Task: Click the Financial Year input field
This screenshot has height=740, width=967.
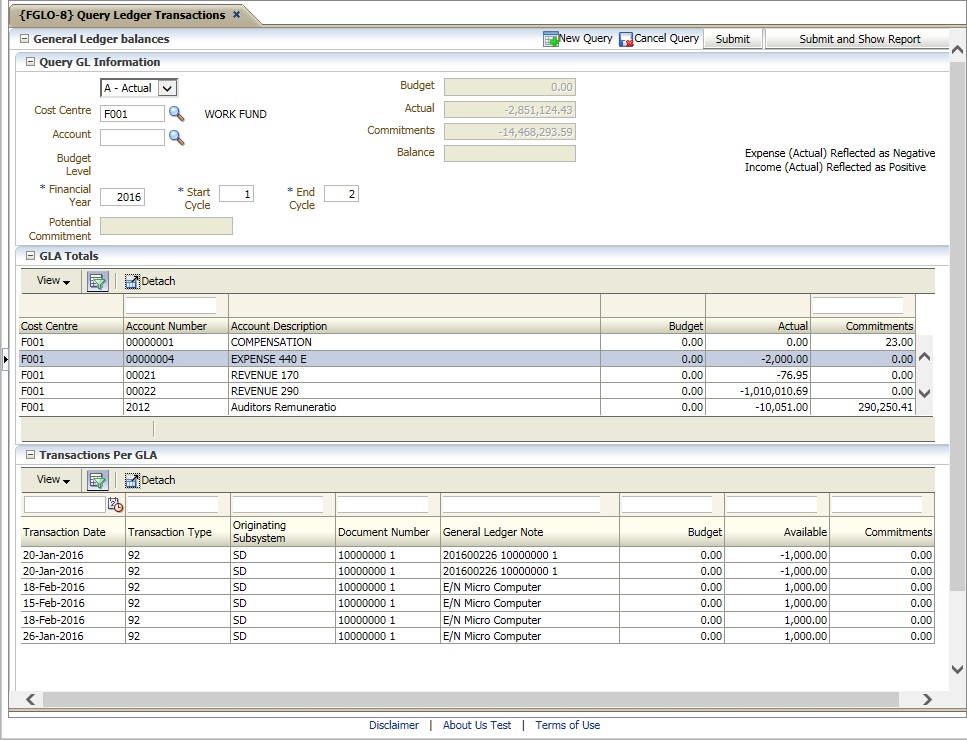Action: click(122, 197)
